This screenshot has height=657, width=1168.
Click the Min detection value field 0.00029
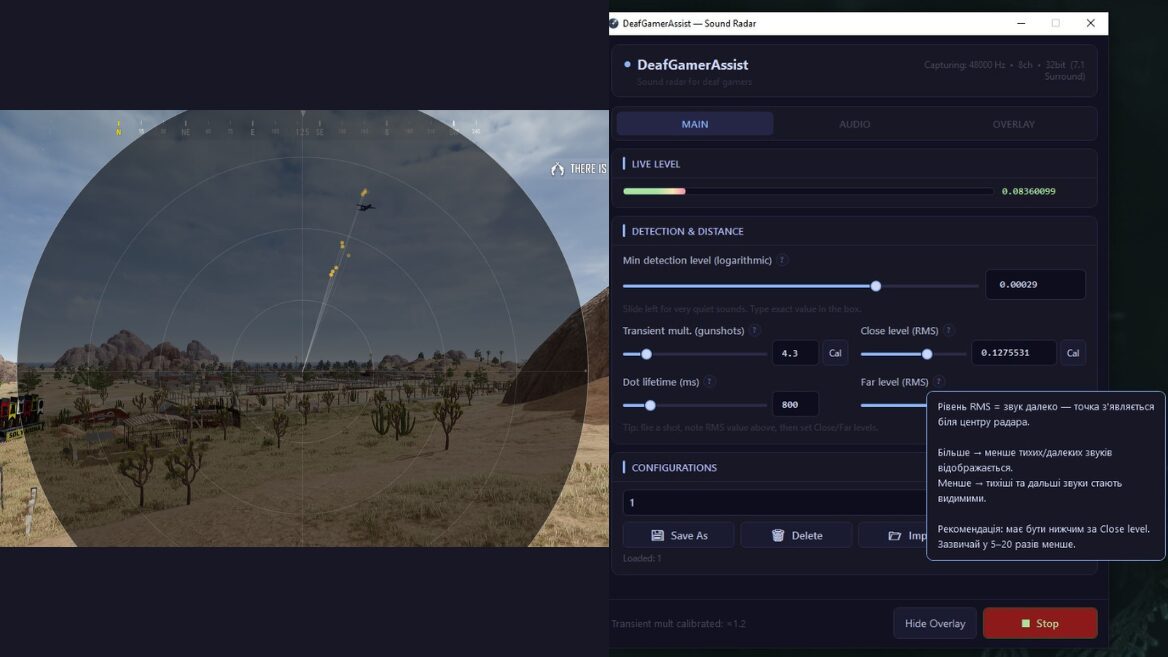click(x=1034, y=285)
